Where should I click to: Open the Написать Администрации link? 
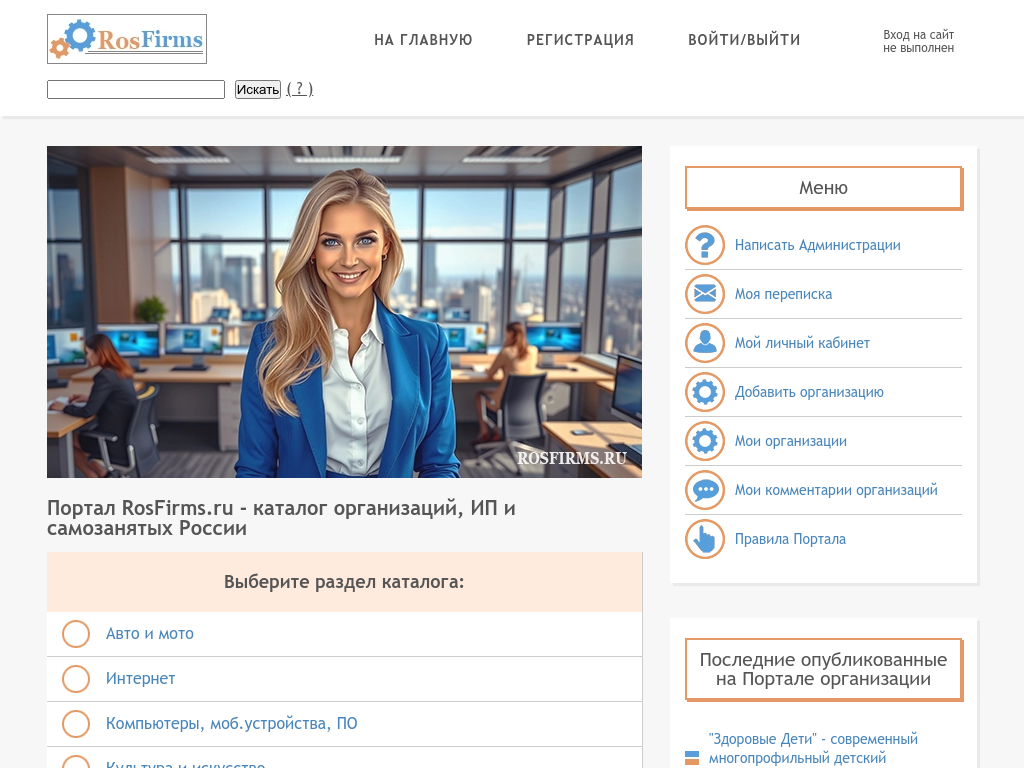click(818, 245)
